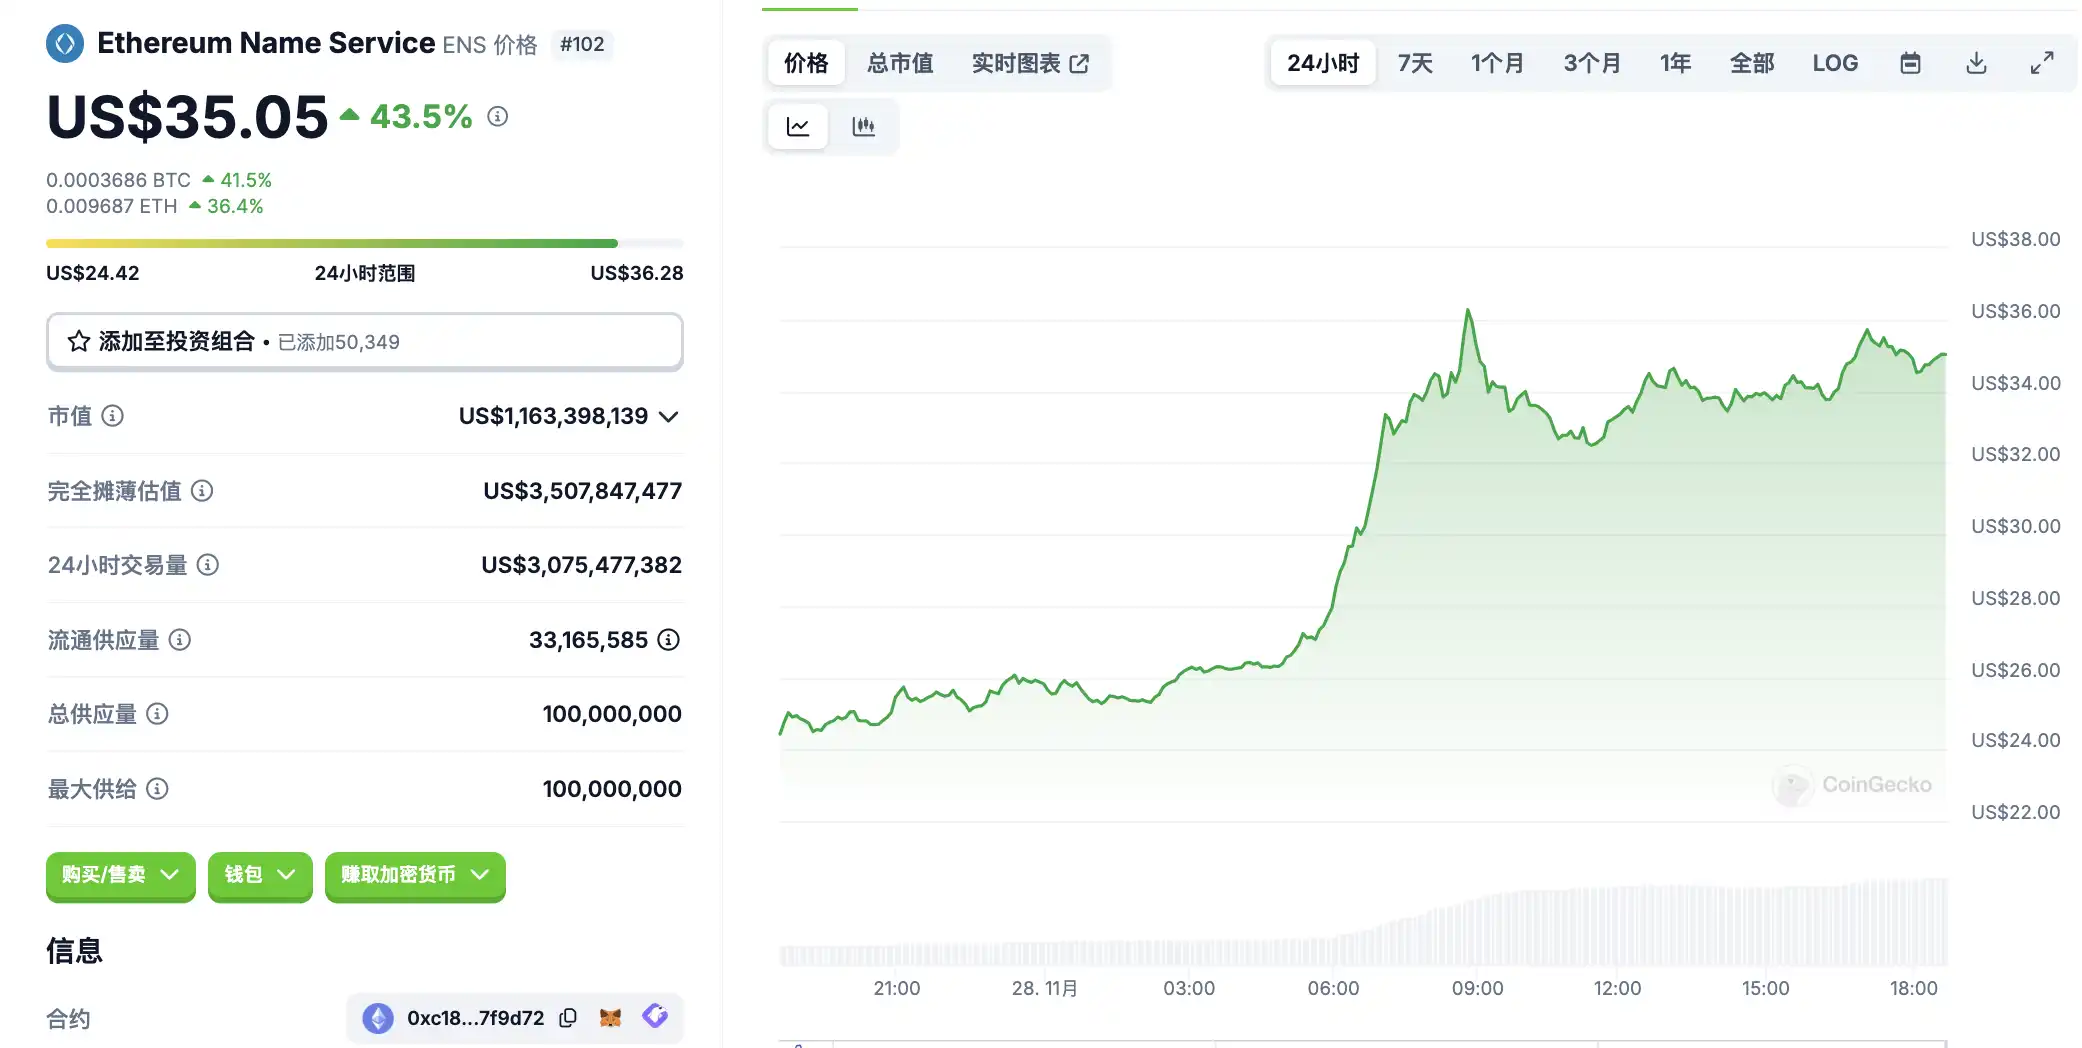Open the 钱包 dropdown
This screenshot has height=1048, width=2082.
click(x=260, y=875)
